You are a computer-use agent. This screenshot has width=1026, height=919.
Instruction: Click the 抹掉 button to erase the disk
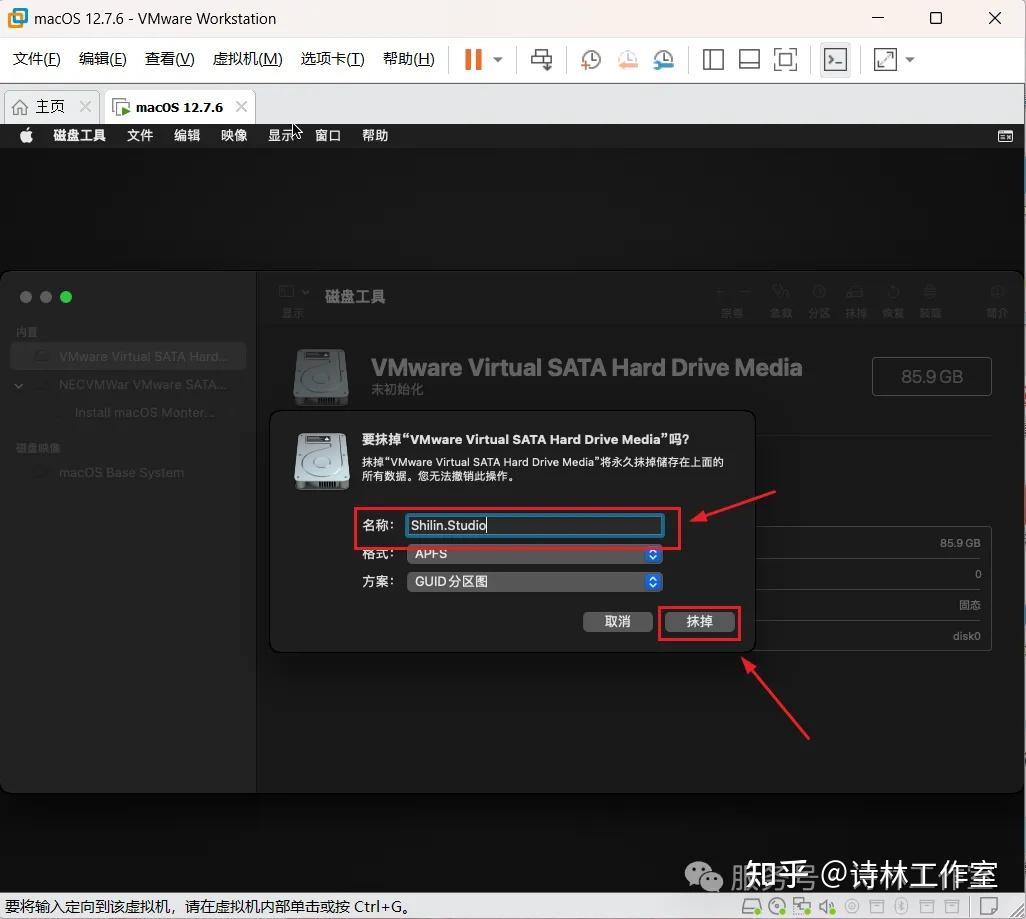[x=699, y=622]
